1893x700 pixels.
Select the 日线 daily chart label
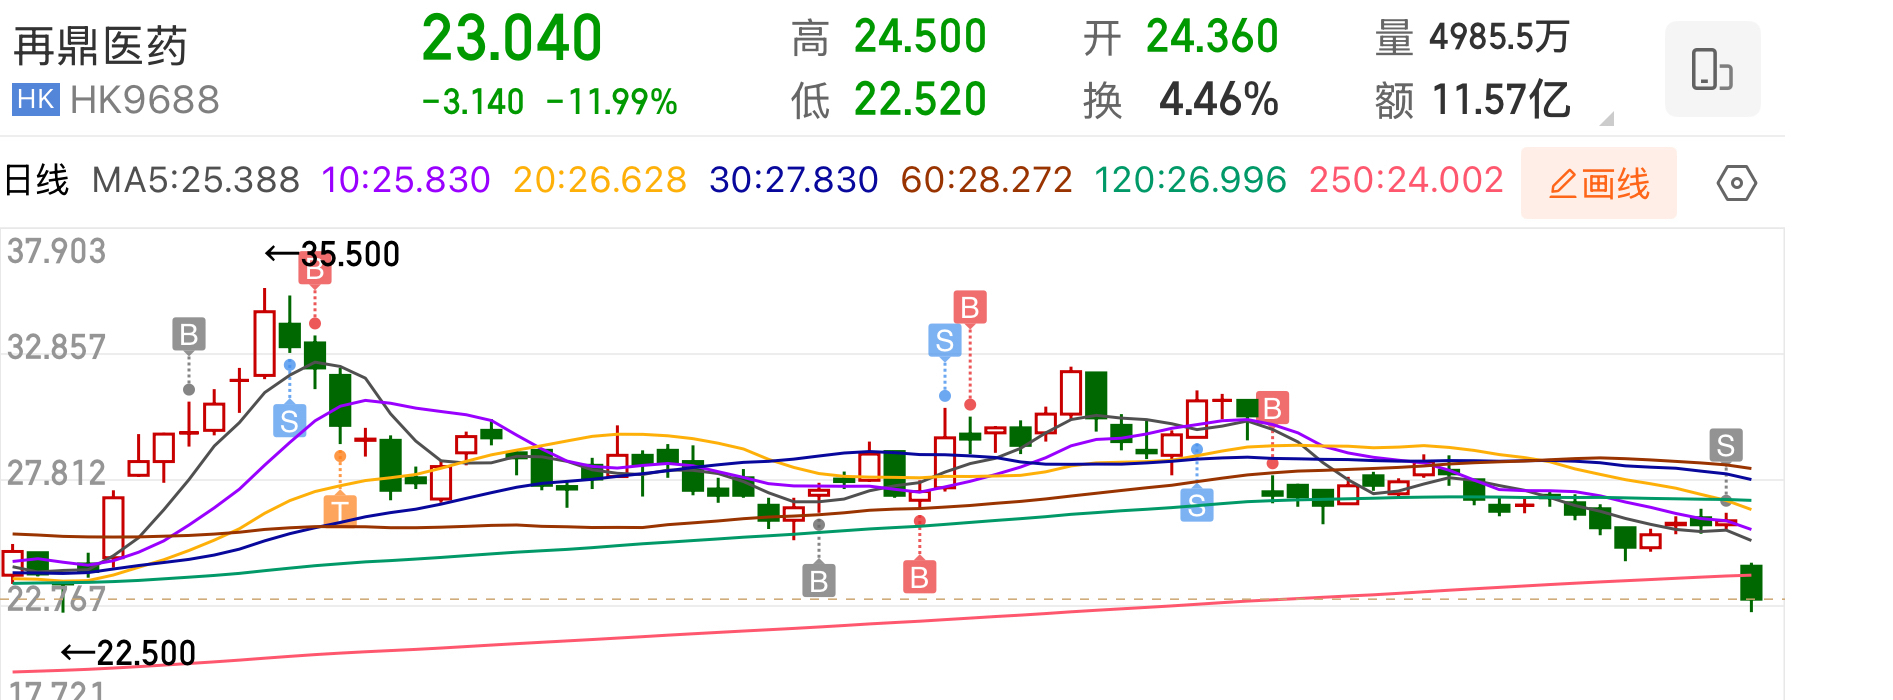pos(37,180)
